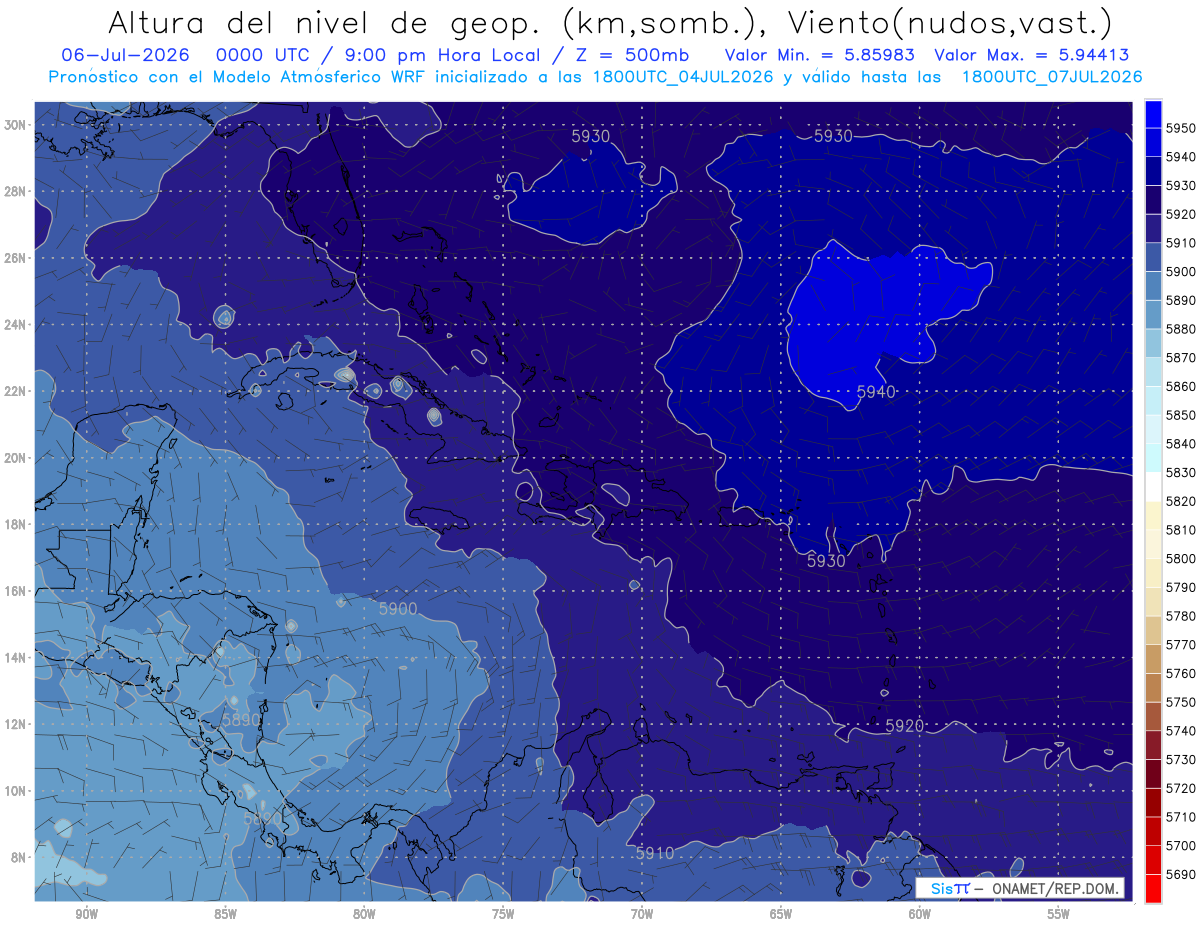Screen dimensions: 1200x927
Task: Click the 22N latitude axis label
Action: [15, 391]
